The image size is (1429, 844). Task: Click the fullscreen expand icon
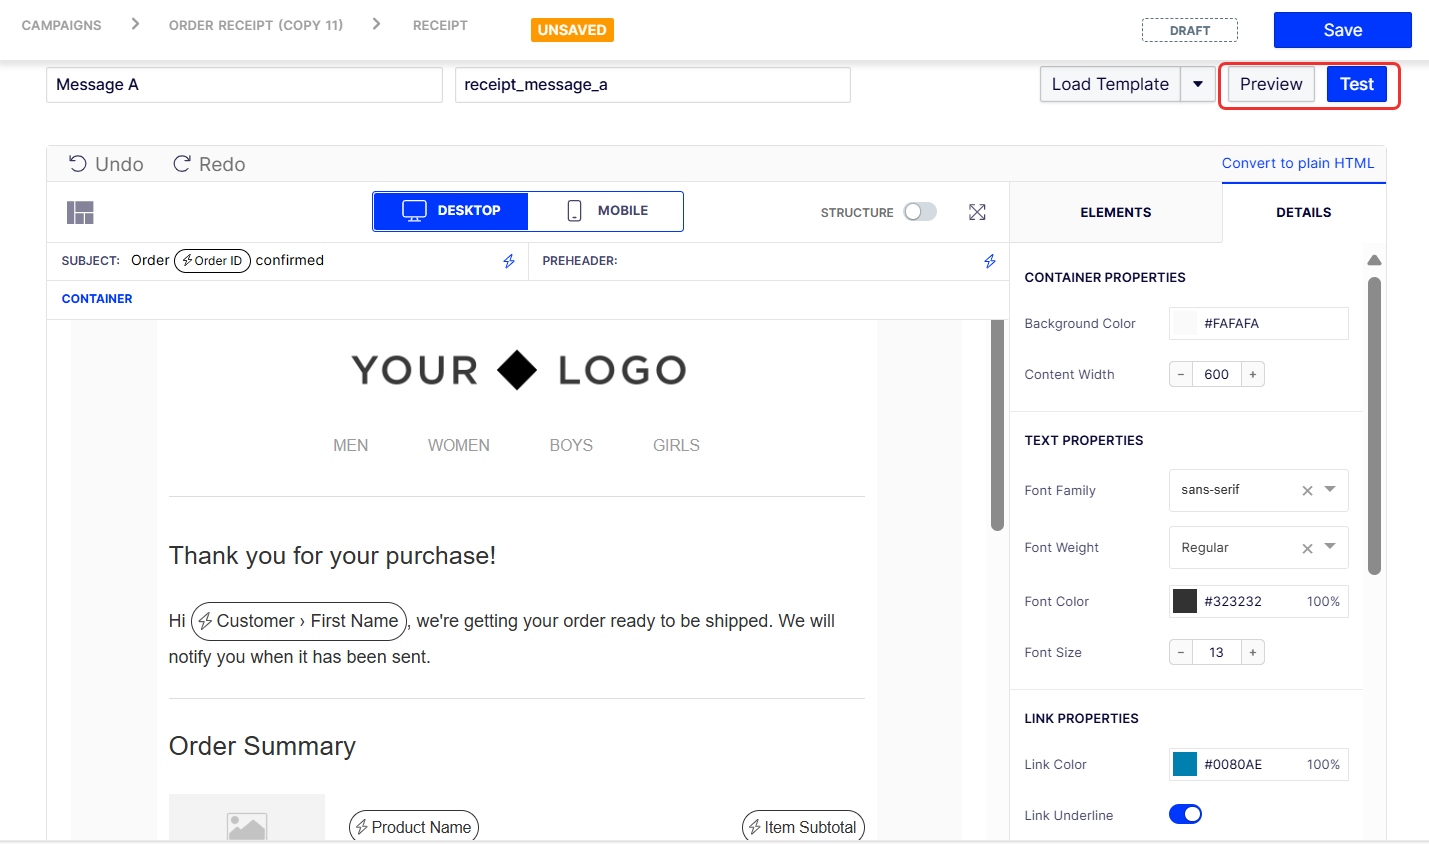click(x=977, y=212)
